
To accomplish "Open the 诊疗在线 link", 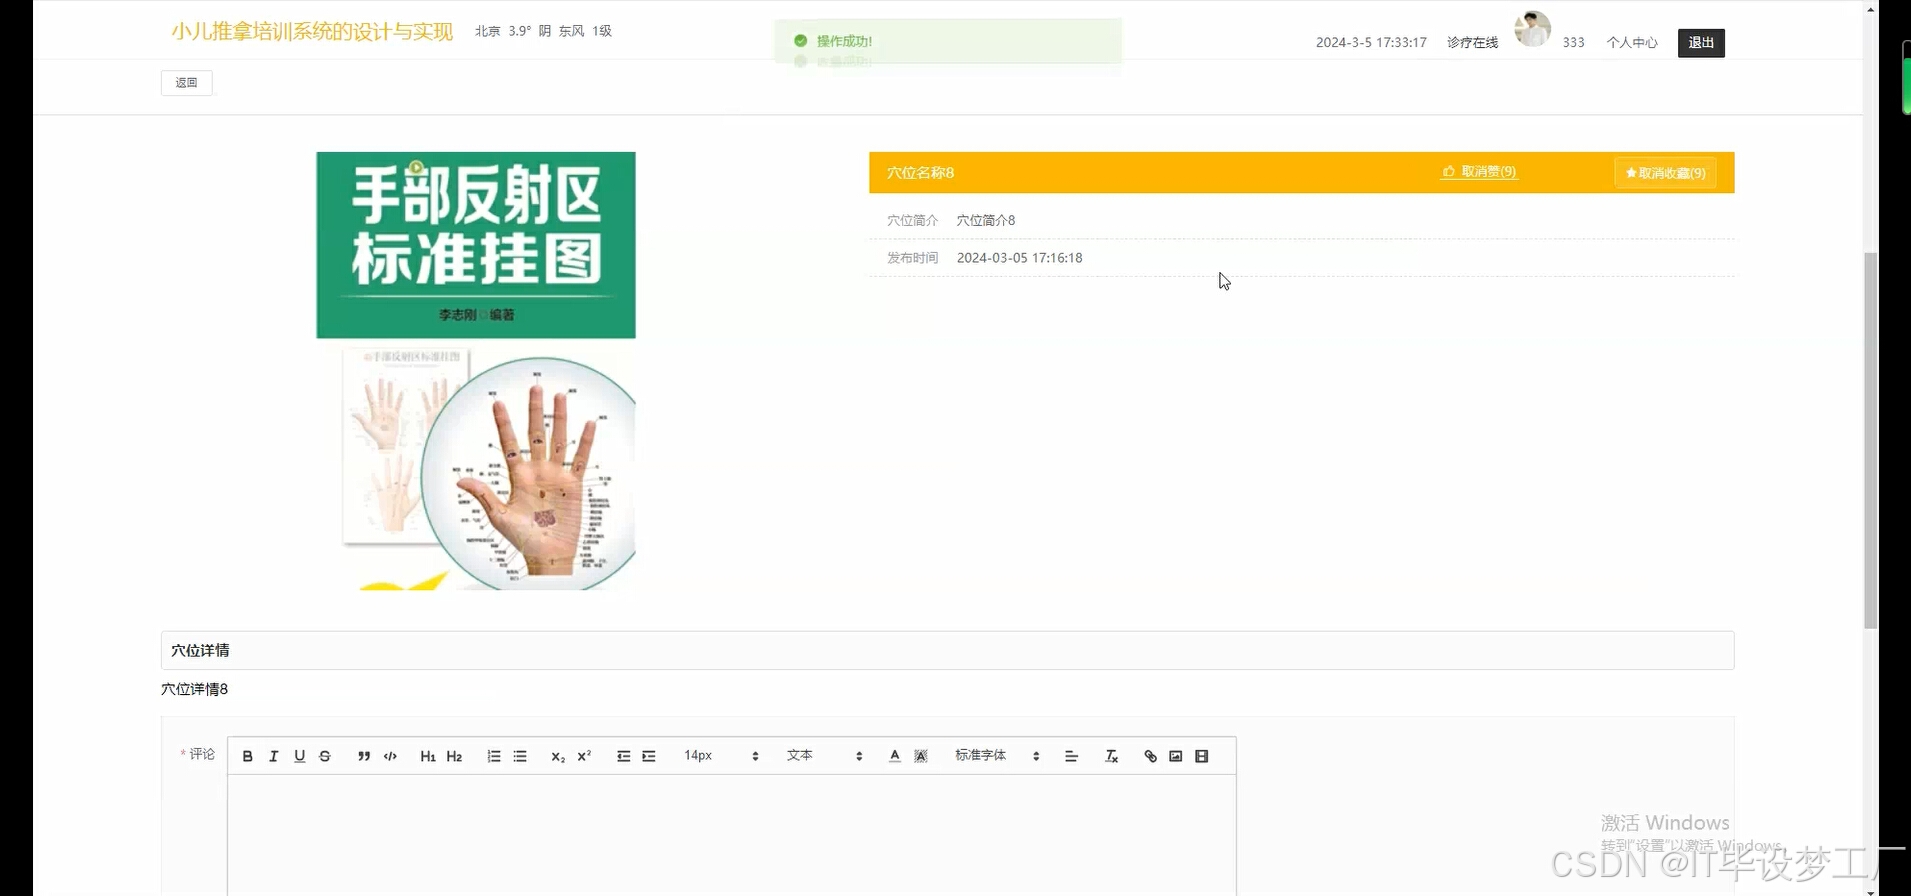I will click(x=1472, y=43).
